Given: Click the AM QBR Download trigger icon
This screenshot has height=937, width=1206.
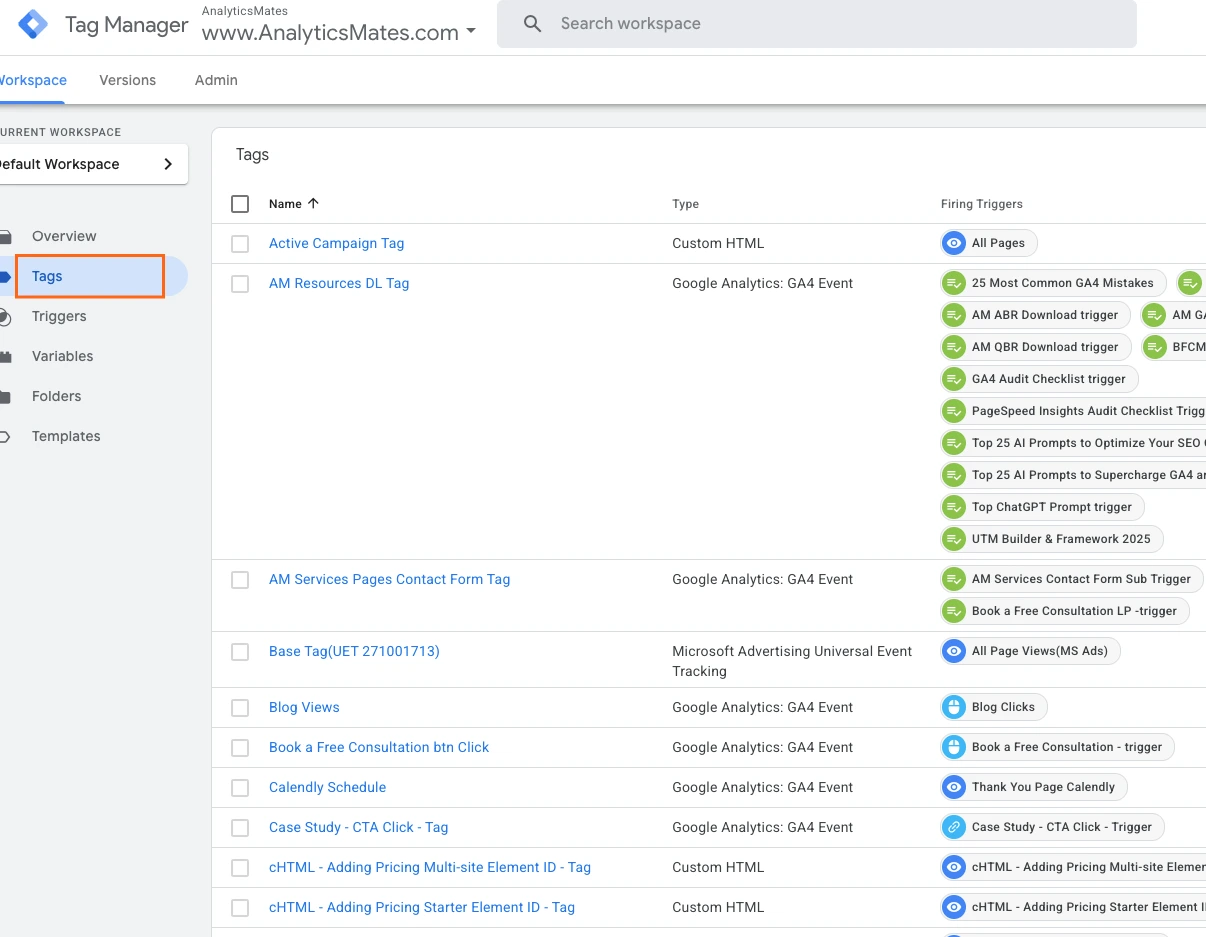Looking at the screenshot, I should click(954, 347).
